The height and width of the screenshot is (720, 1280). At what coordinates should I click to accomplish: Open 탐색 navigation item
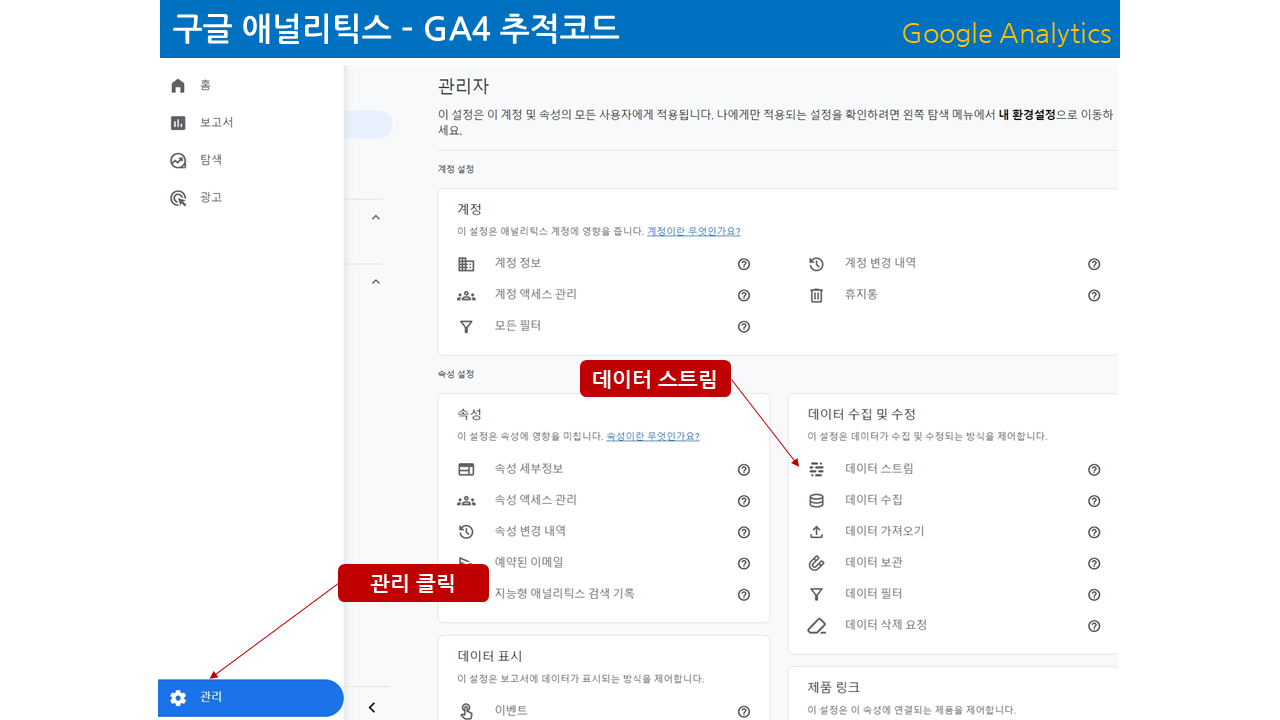click(x=210, y=160)
